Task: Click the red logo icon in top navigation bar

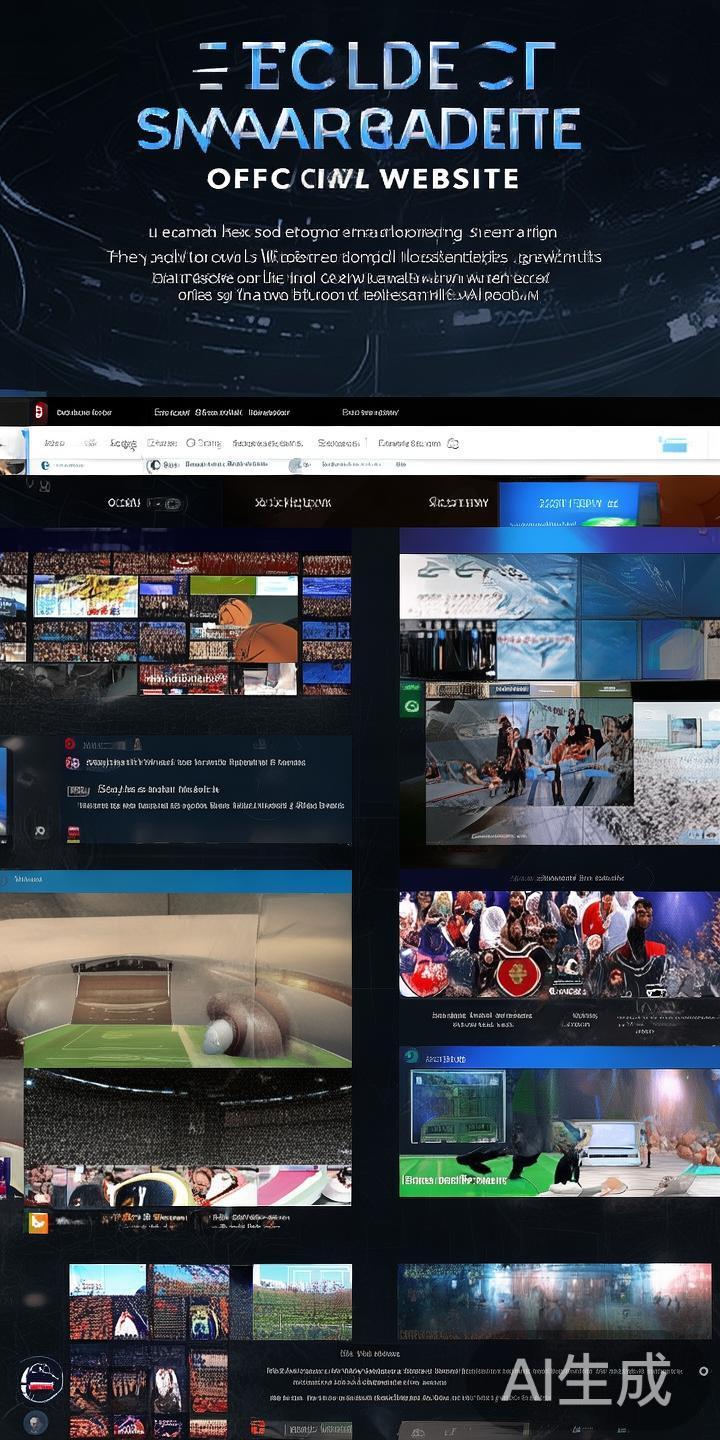Action: [x=40, y=412]
